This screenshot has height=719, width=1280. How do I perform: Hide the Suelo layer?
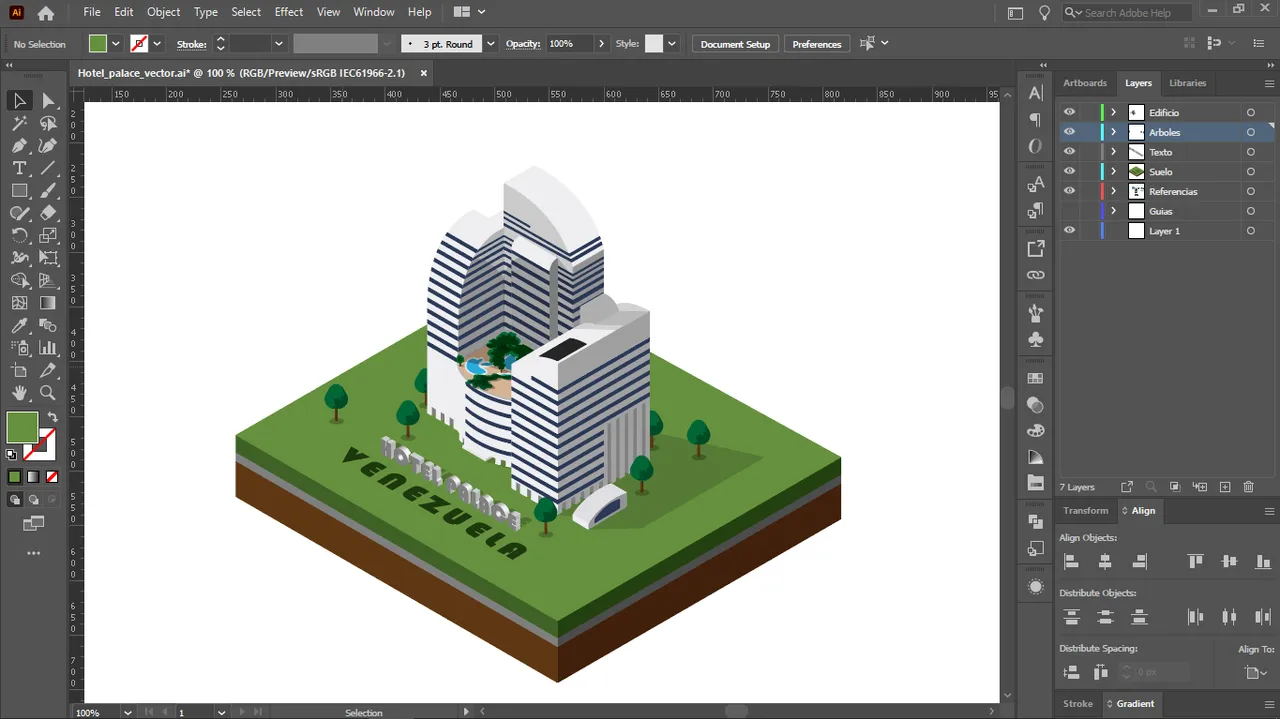click(1069, 172)
